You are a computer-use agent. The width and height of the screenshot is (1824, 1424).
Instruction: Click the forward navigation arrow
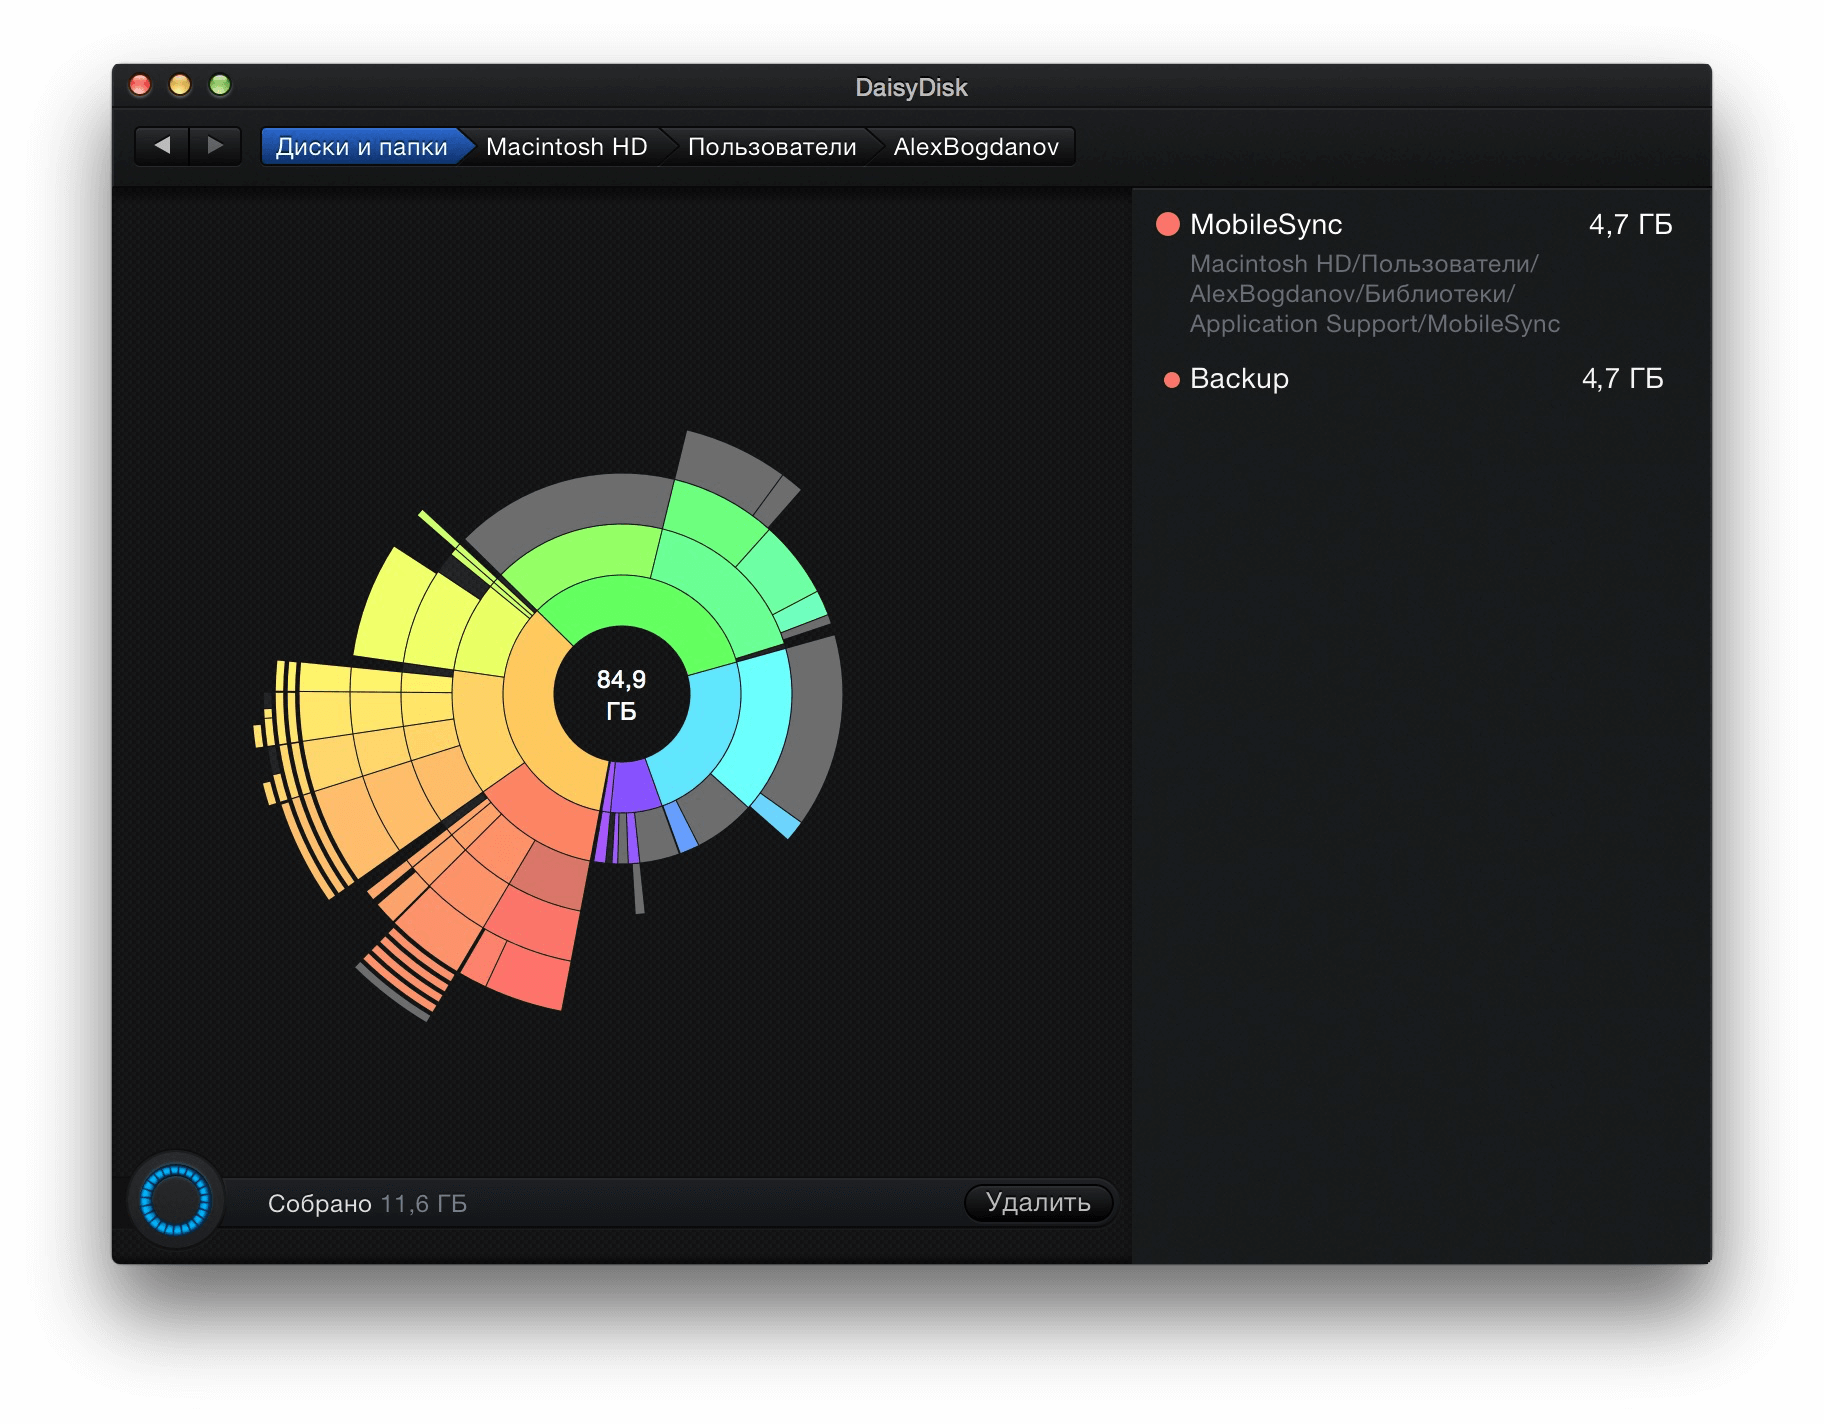click(214, 146)
